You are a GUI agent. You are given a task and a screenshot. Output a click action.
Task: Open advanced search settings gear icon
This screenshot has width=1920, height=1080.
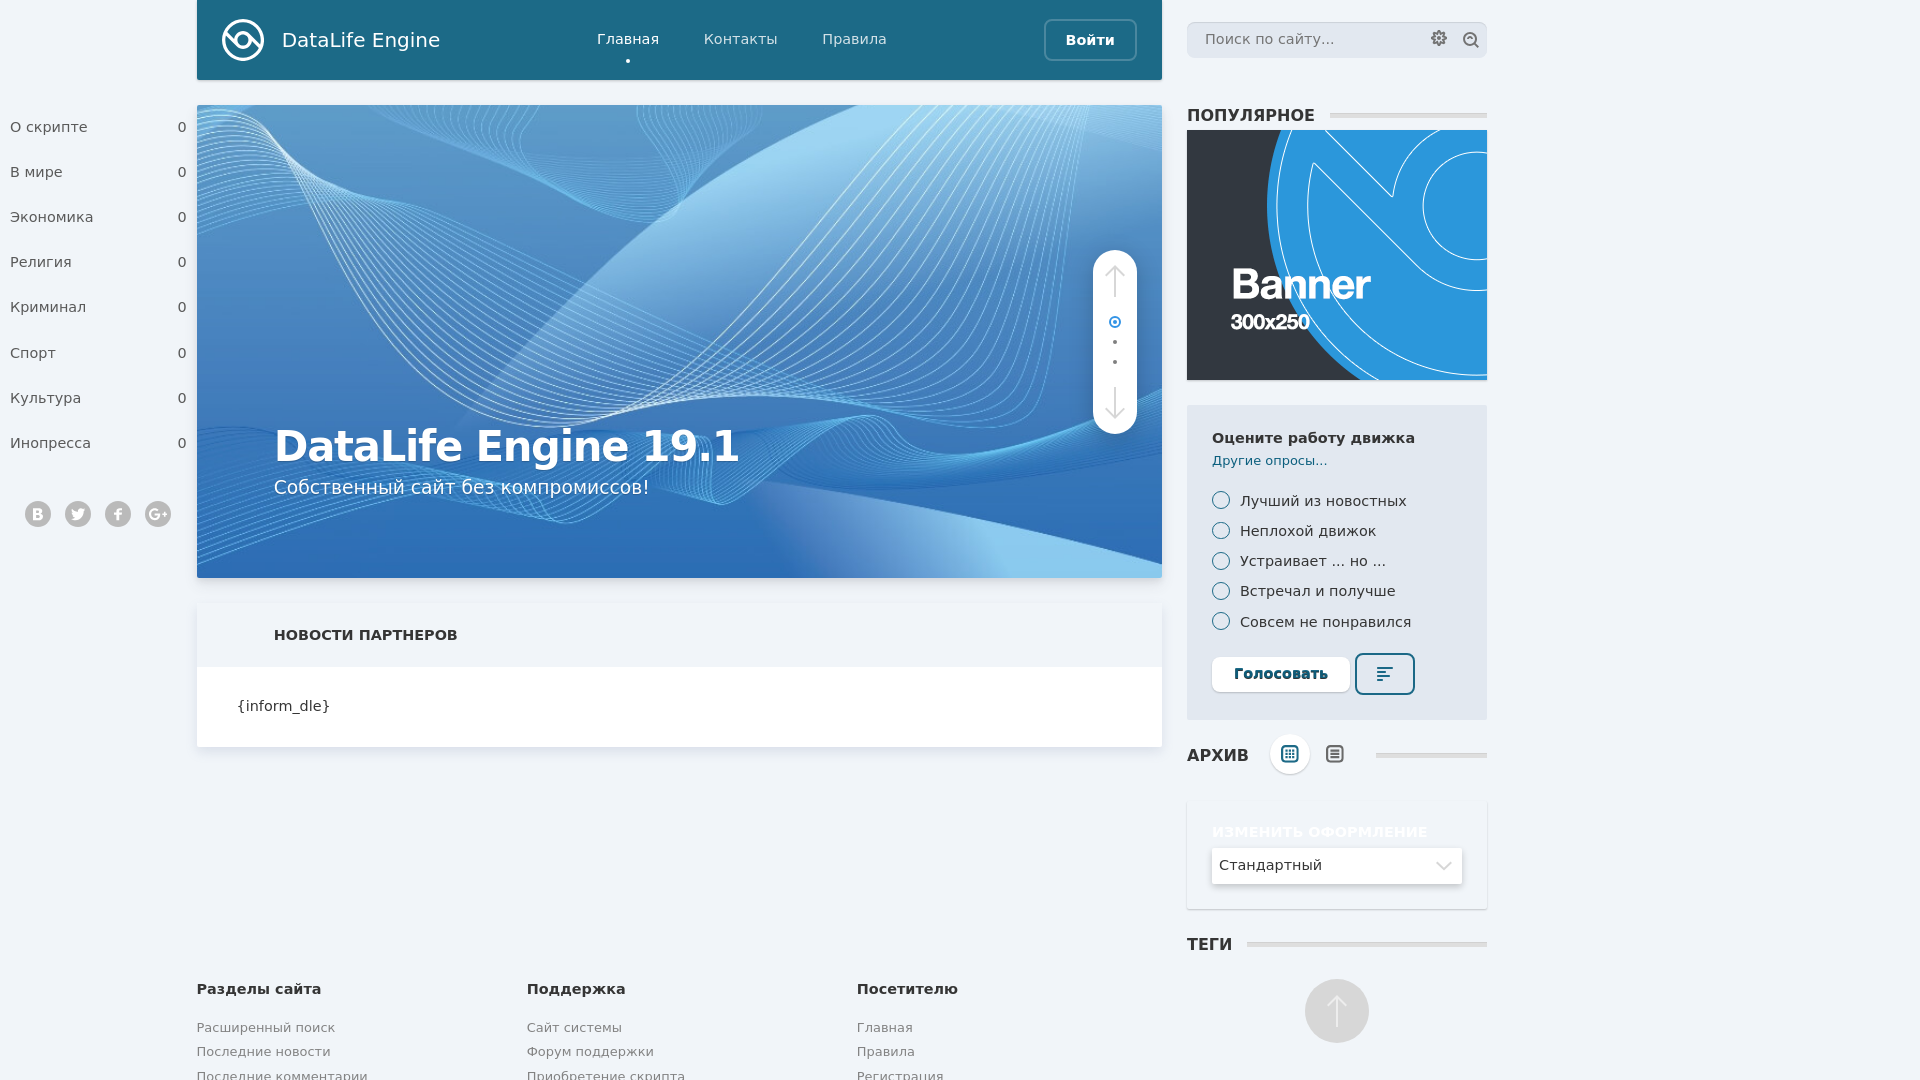(x=1439, y=38)
